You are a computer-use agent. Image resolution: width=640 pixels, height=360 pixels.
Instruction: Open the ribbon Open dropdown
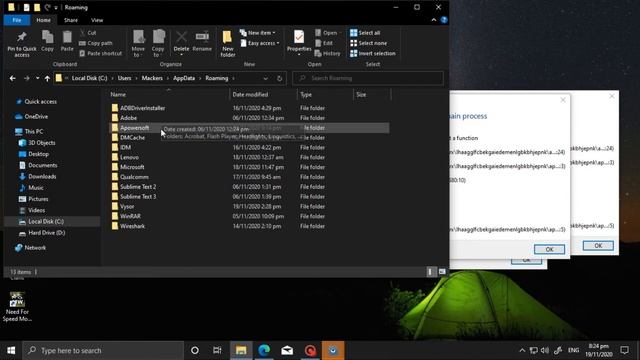328,33
